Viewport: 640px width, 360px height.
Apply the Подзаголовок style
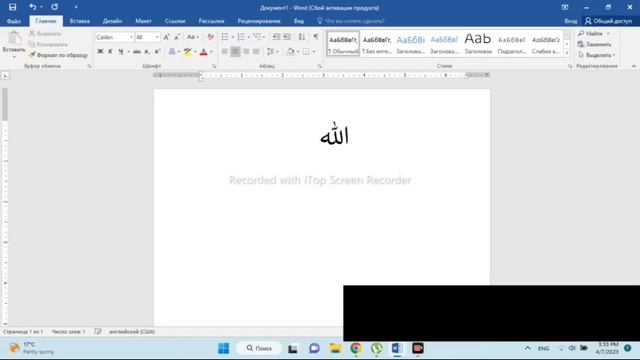click(511, 44)
